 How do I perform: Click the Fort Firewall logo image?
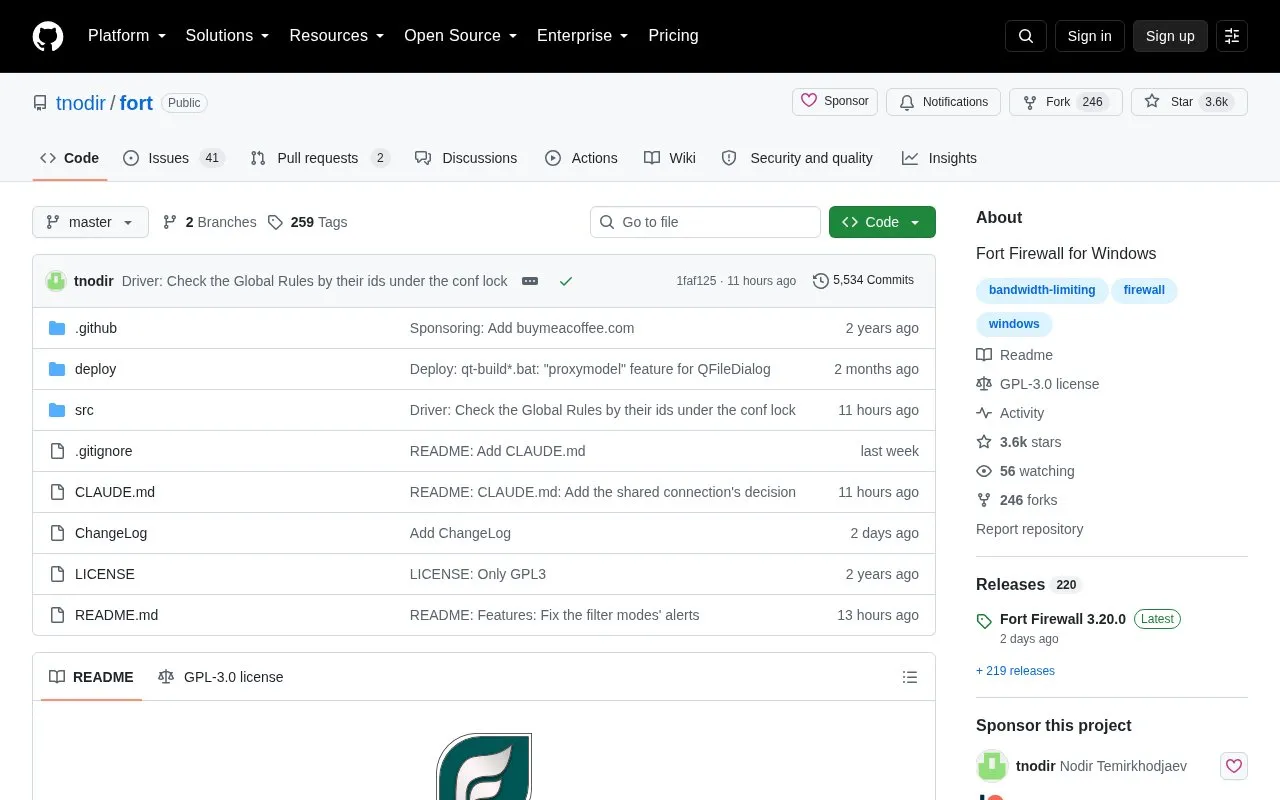(484, 767)
